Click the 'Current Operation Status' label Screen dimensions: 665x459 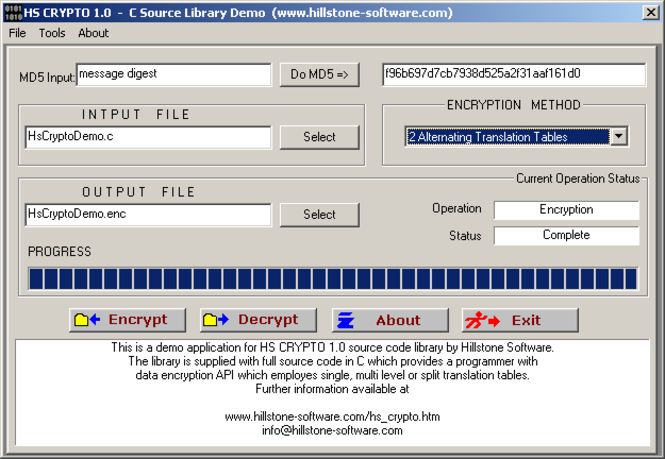pos(578,179)
